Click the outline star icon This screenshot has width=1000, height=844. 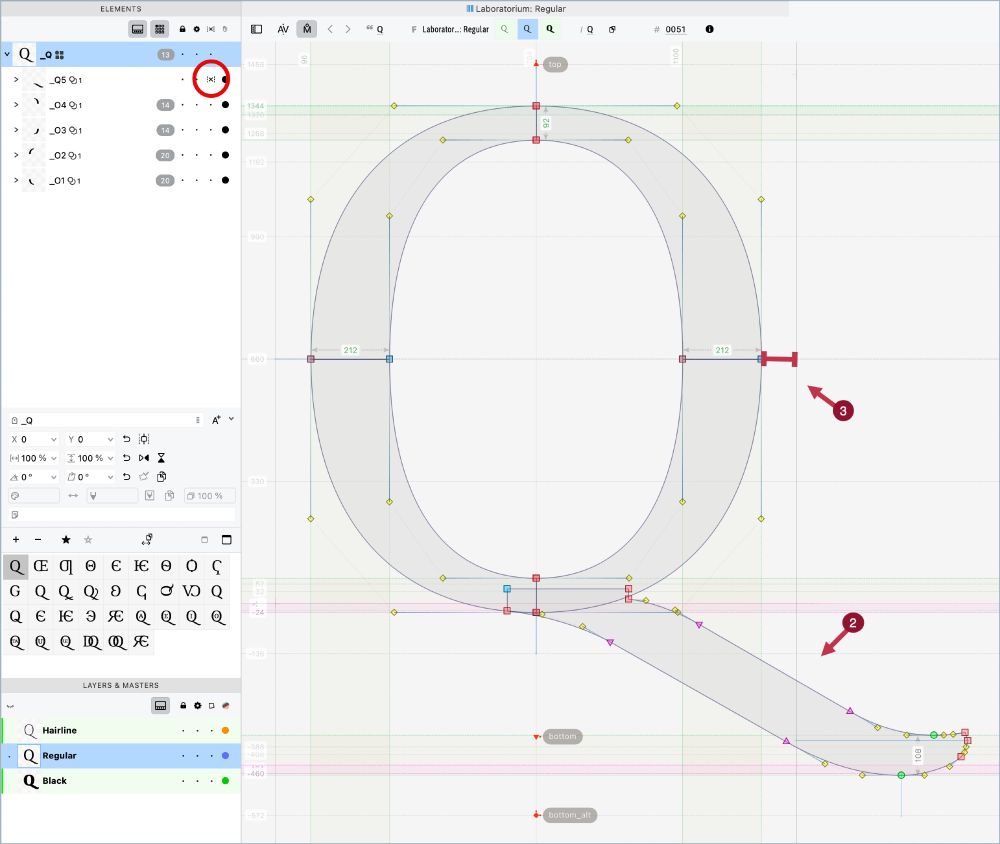click(x=88, y=540)
